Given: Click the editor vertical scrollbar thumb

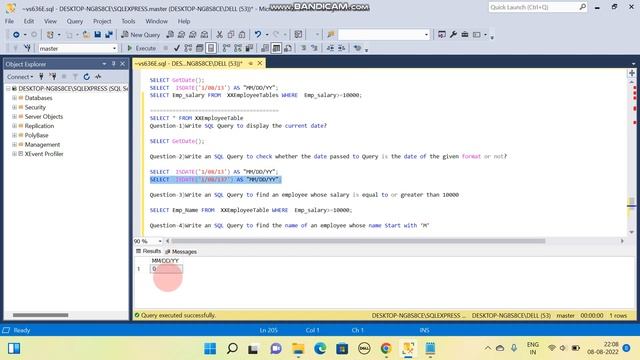Looking at the screenshot, I should [x=631, y=202].
